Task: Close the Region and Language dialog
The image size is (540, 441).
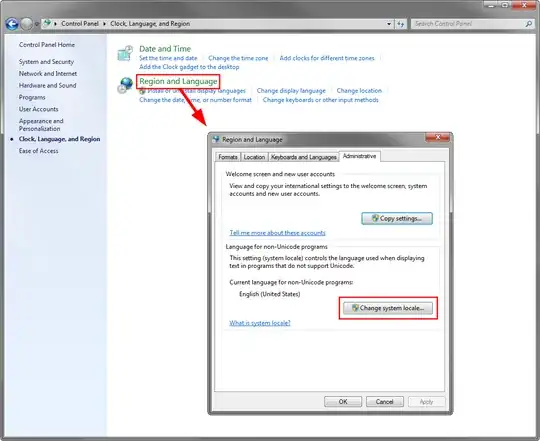Action: pos(437,137)
